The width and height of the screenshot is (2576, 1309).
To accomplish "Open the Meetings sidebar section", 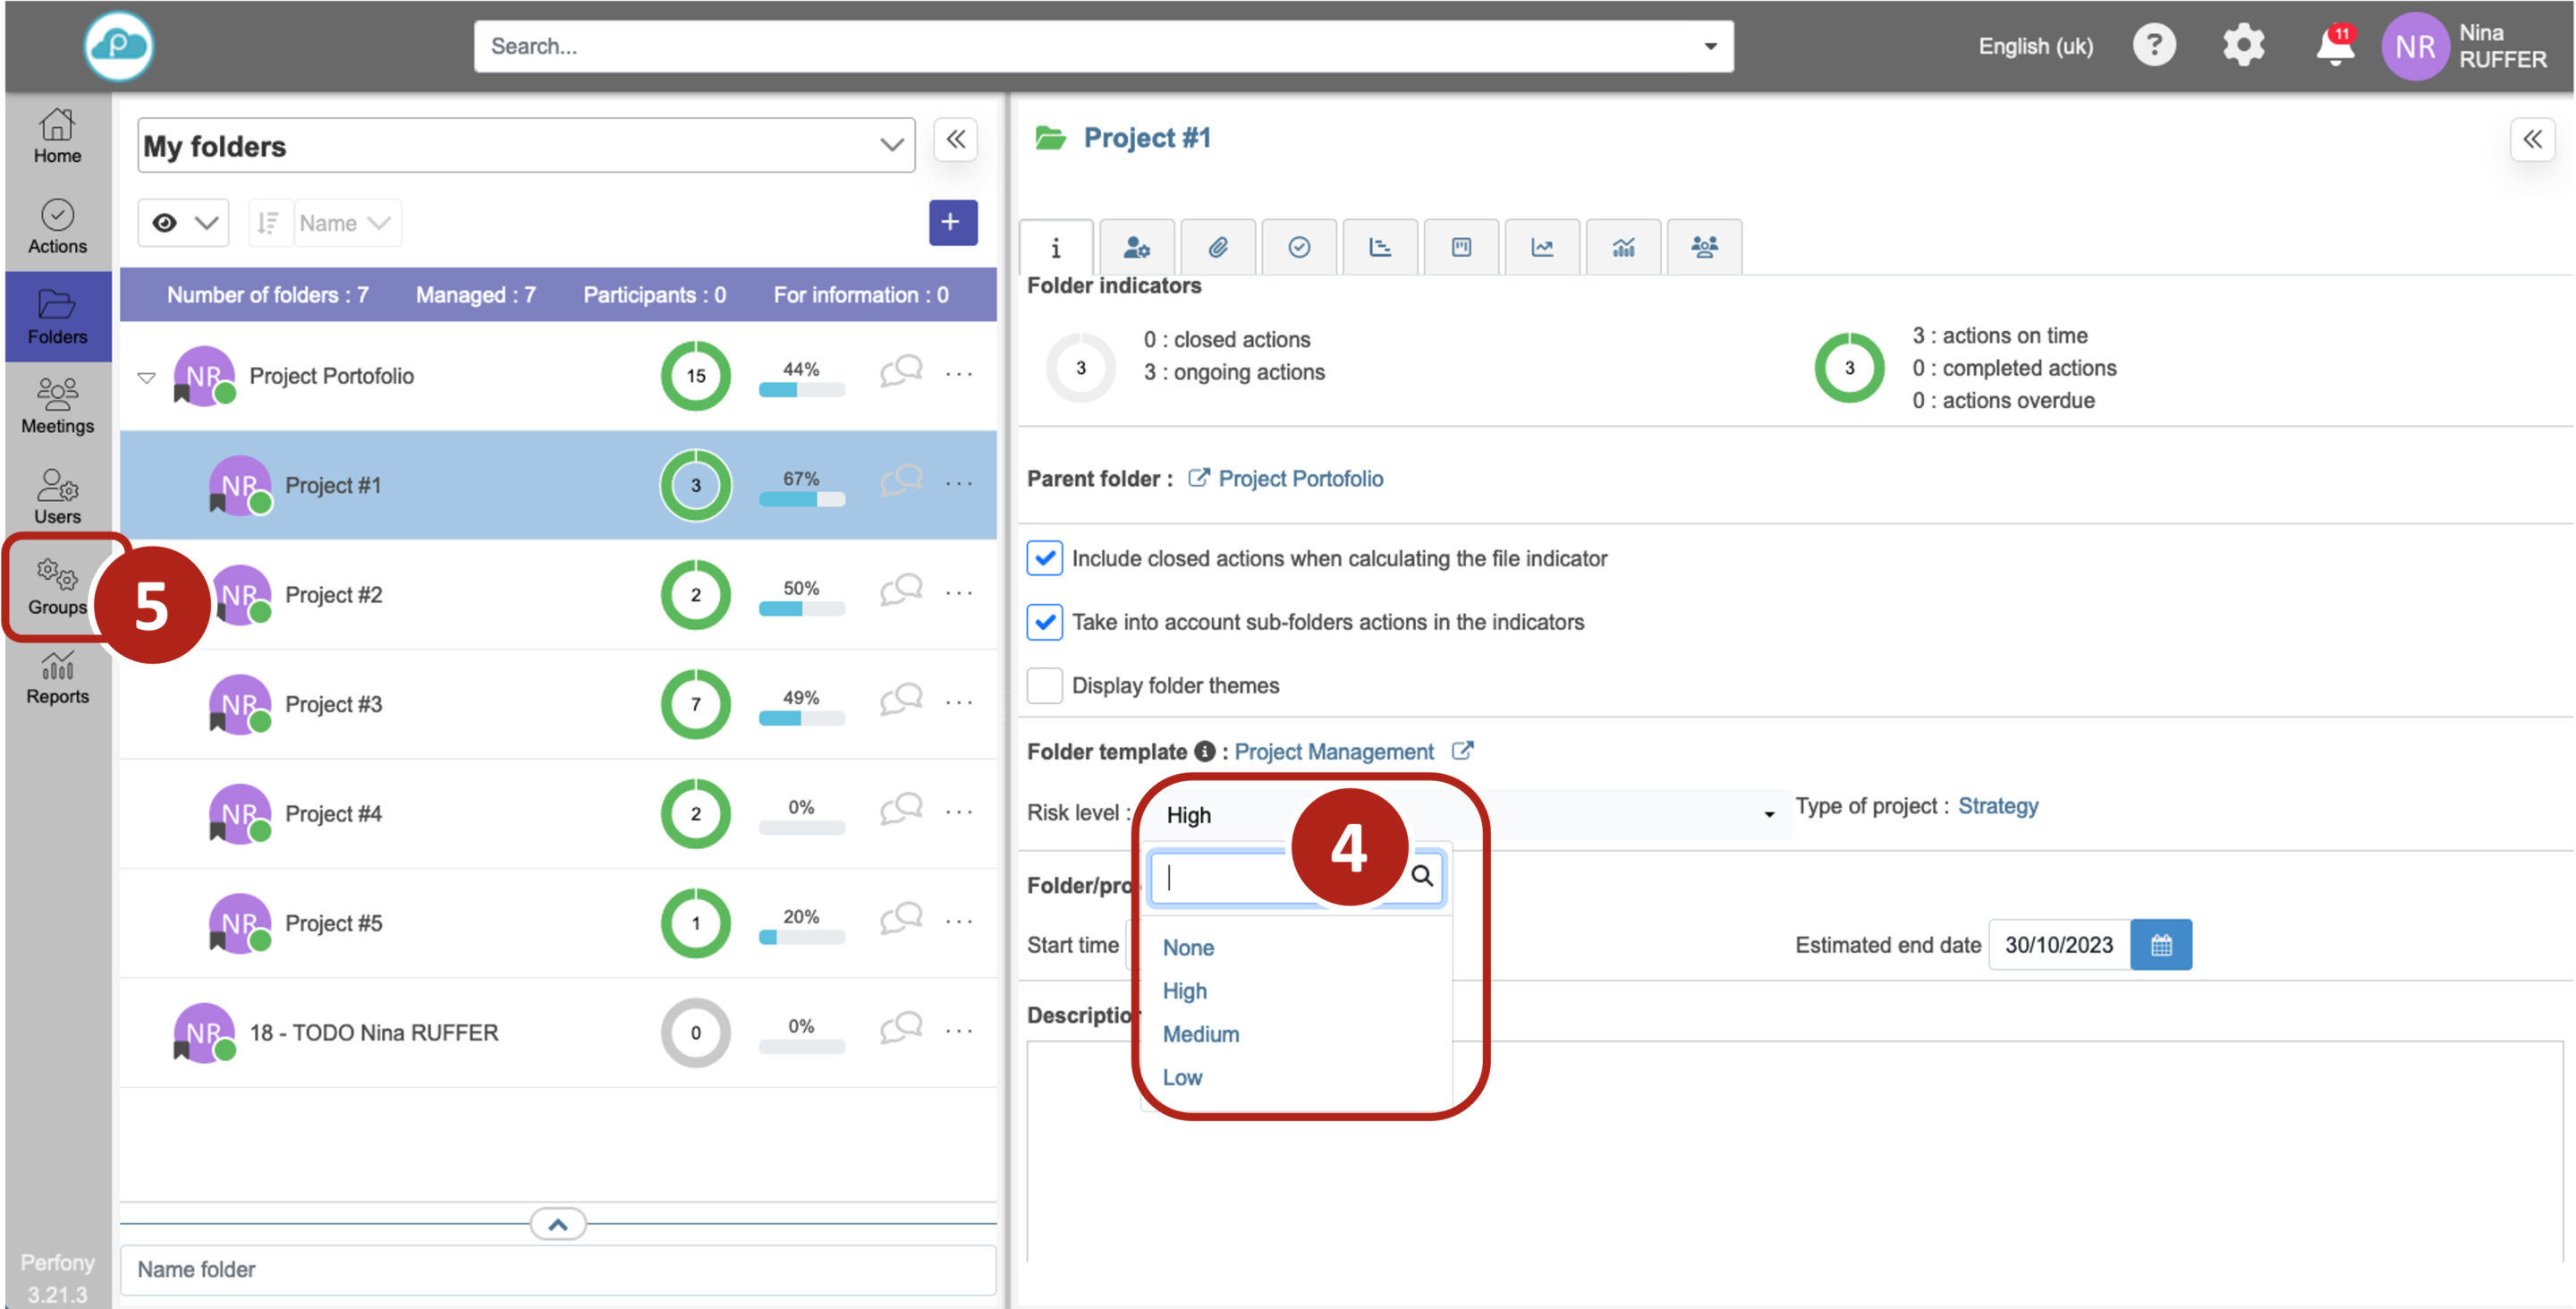I will [x=57, y=405].
